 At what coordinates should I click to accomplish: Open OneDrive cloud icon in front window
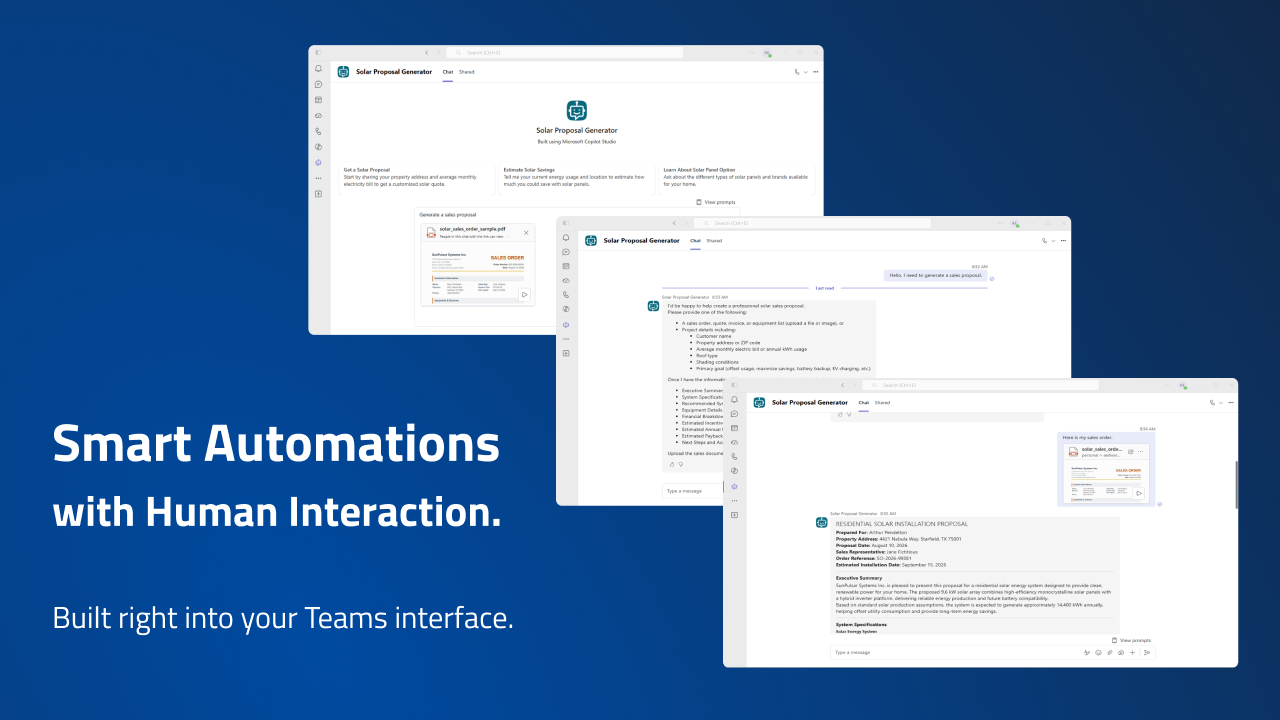tap(734, 442)
